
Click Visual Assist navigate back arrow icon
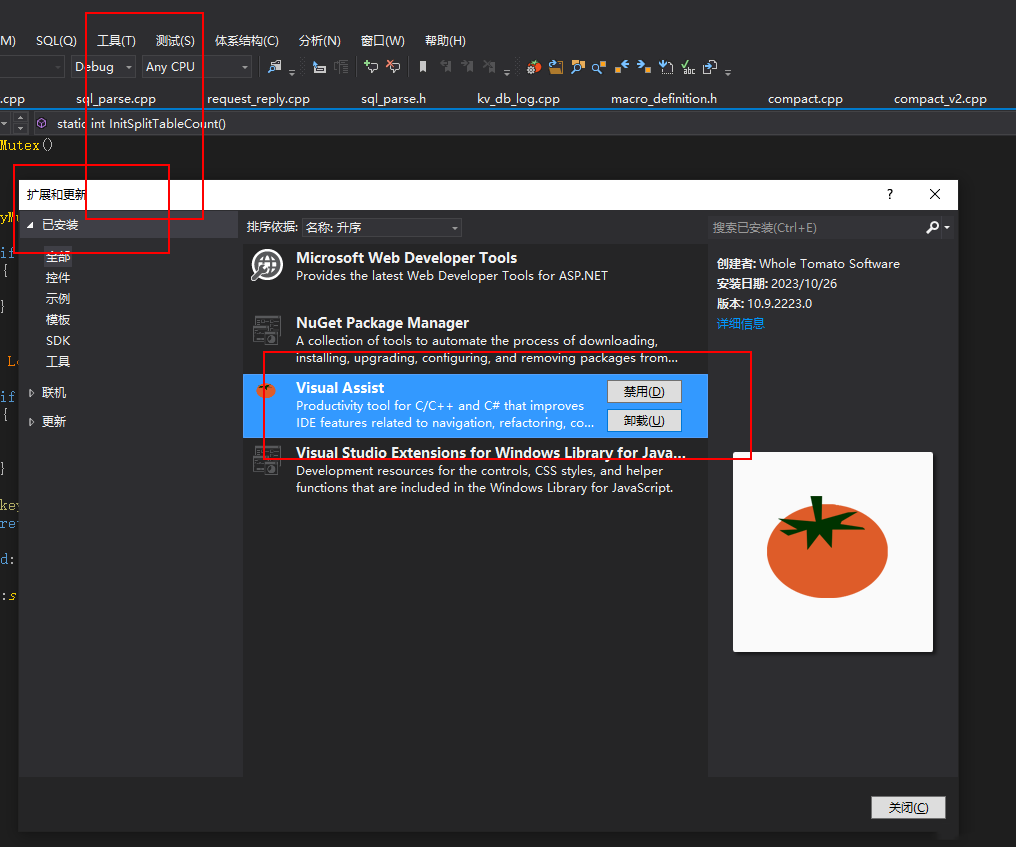622,67
